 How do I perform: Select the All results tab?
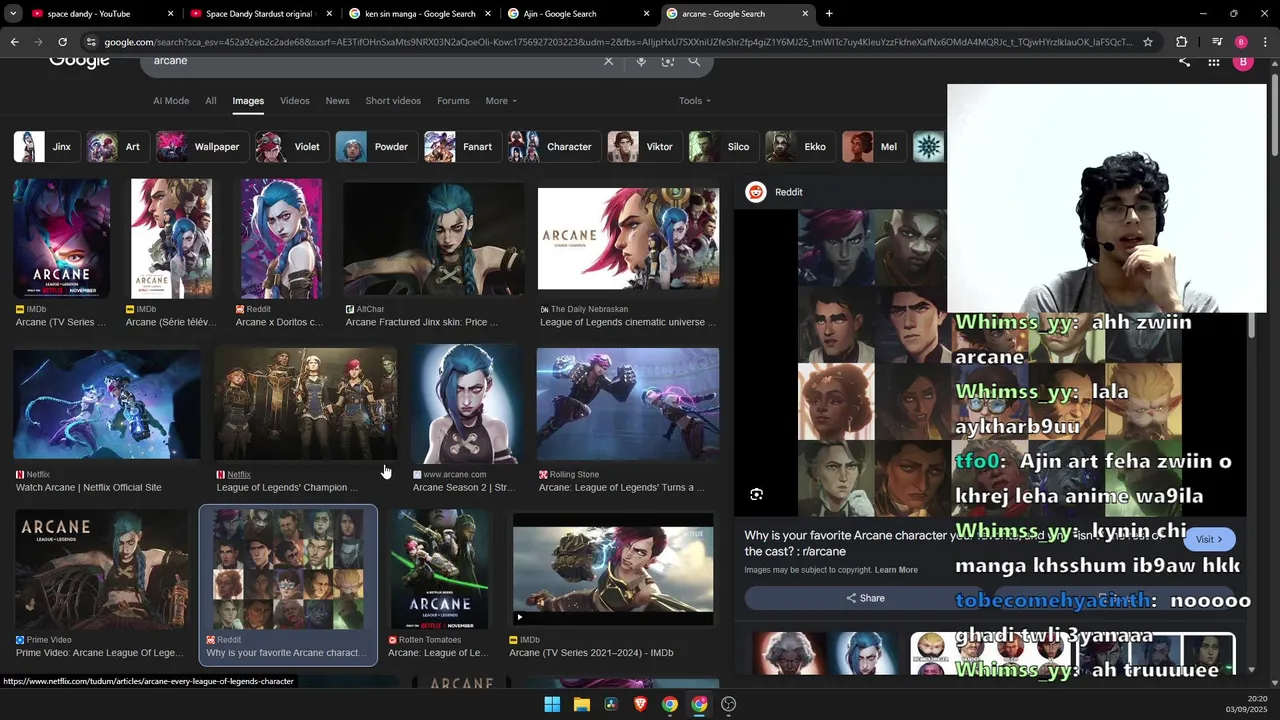pyautogui.click(x=211, y=101)
